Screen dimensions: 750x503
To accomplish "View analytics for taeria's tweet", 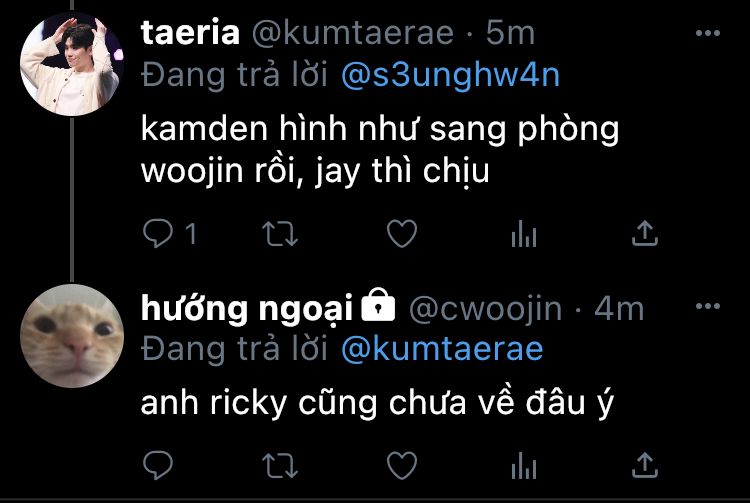I will (x=524, y=234).
